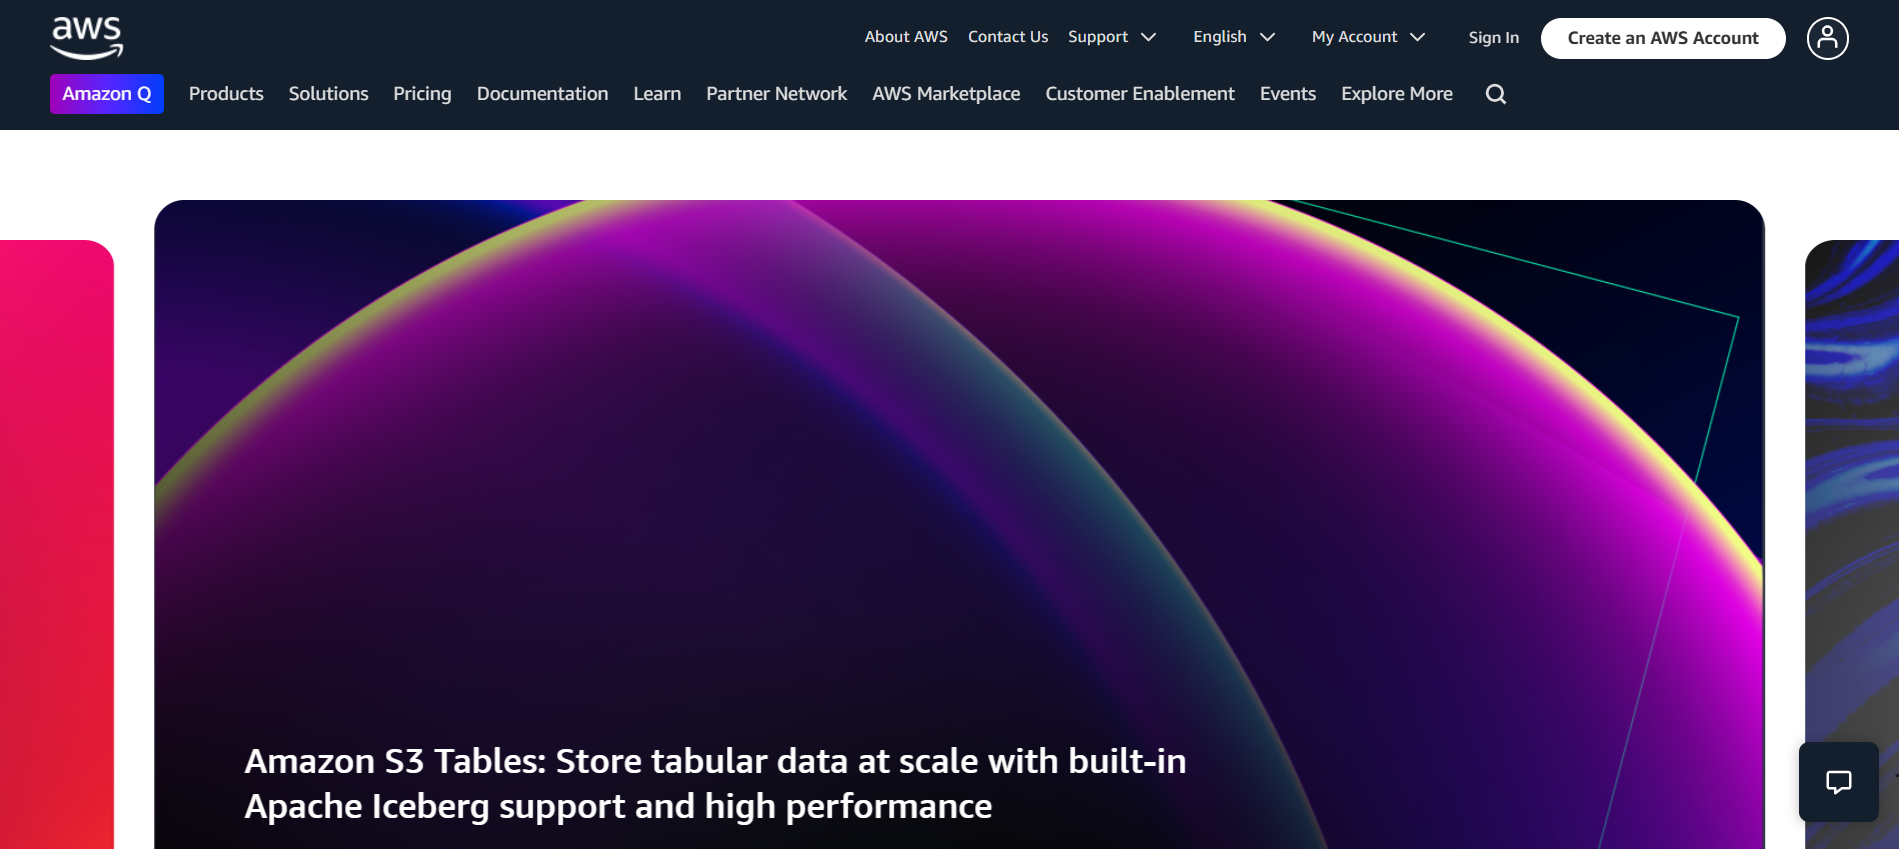Viewport: 1899px width, 849px height.
Task: Click the Sign In link
Action: point(1493,38)
